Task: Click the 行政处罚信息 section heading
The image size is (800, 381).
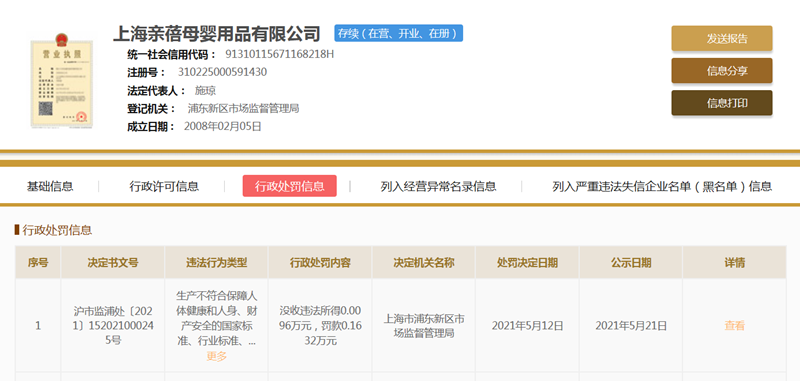Action: point(57,230)
